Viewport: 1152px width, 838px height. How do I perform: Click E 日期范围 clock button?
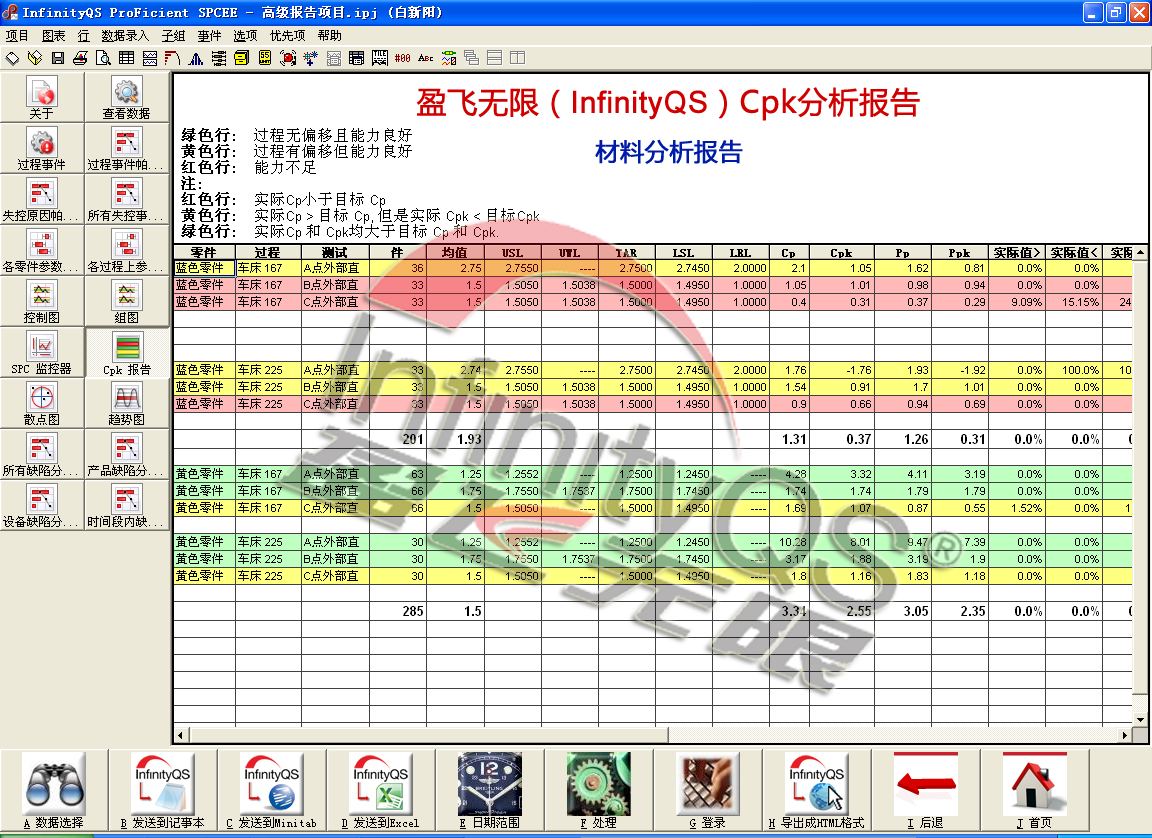(x=489, y=791)
